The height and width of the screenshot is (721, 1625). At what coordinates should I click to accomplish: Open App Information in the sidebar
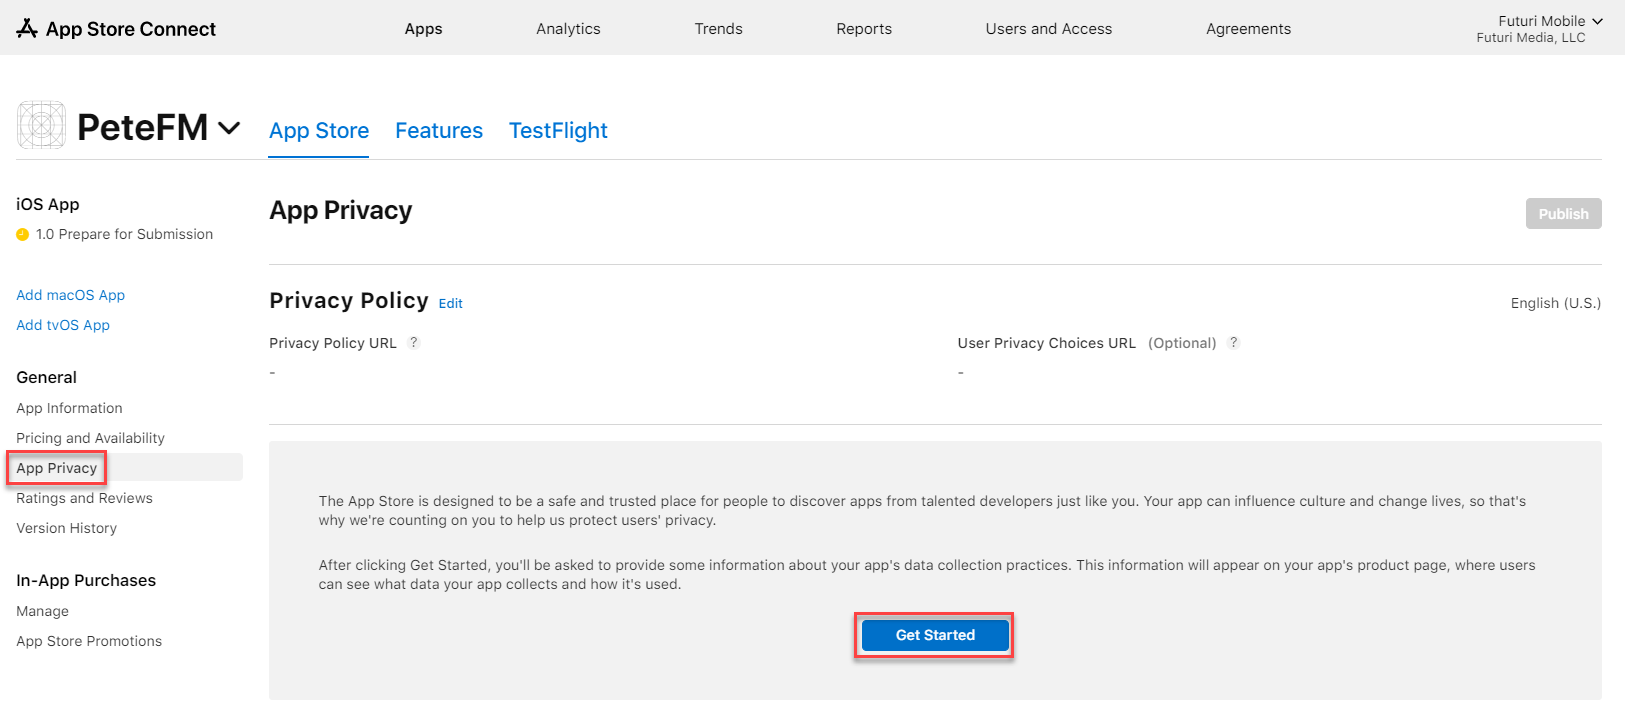pyautogui.click(x=69, y=408)
